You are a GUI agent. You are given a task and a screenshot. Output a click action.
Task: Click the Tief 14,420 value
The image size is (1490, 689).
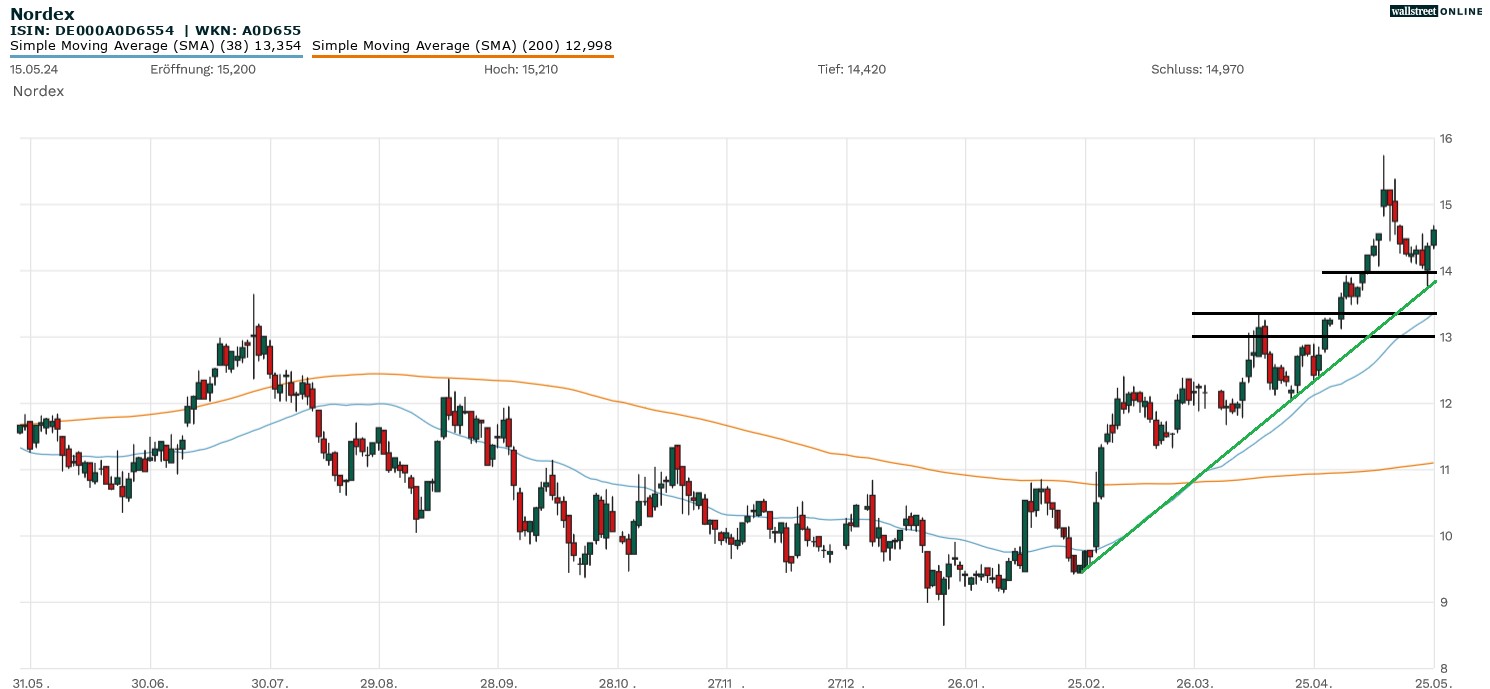pyautogui.click(x=851, y=69)
